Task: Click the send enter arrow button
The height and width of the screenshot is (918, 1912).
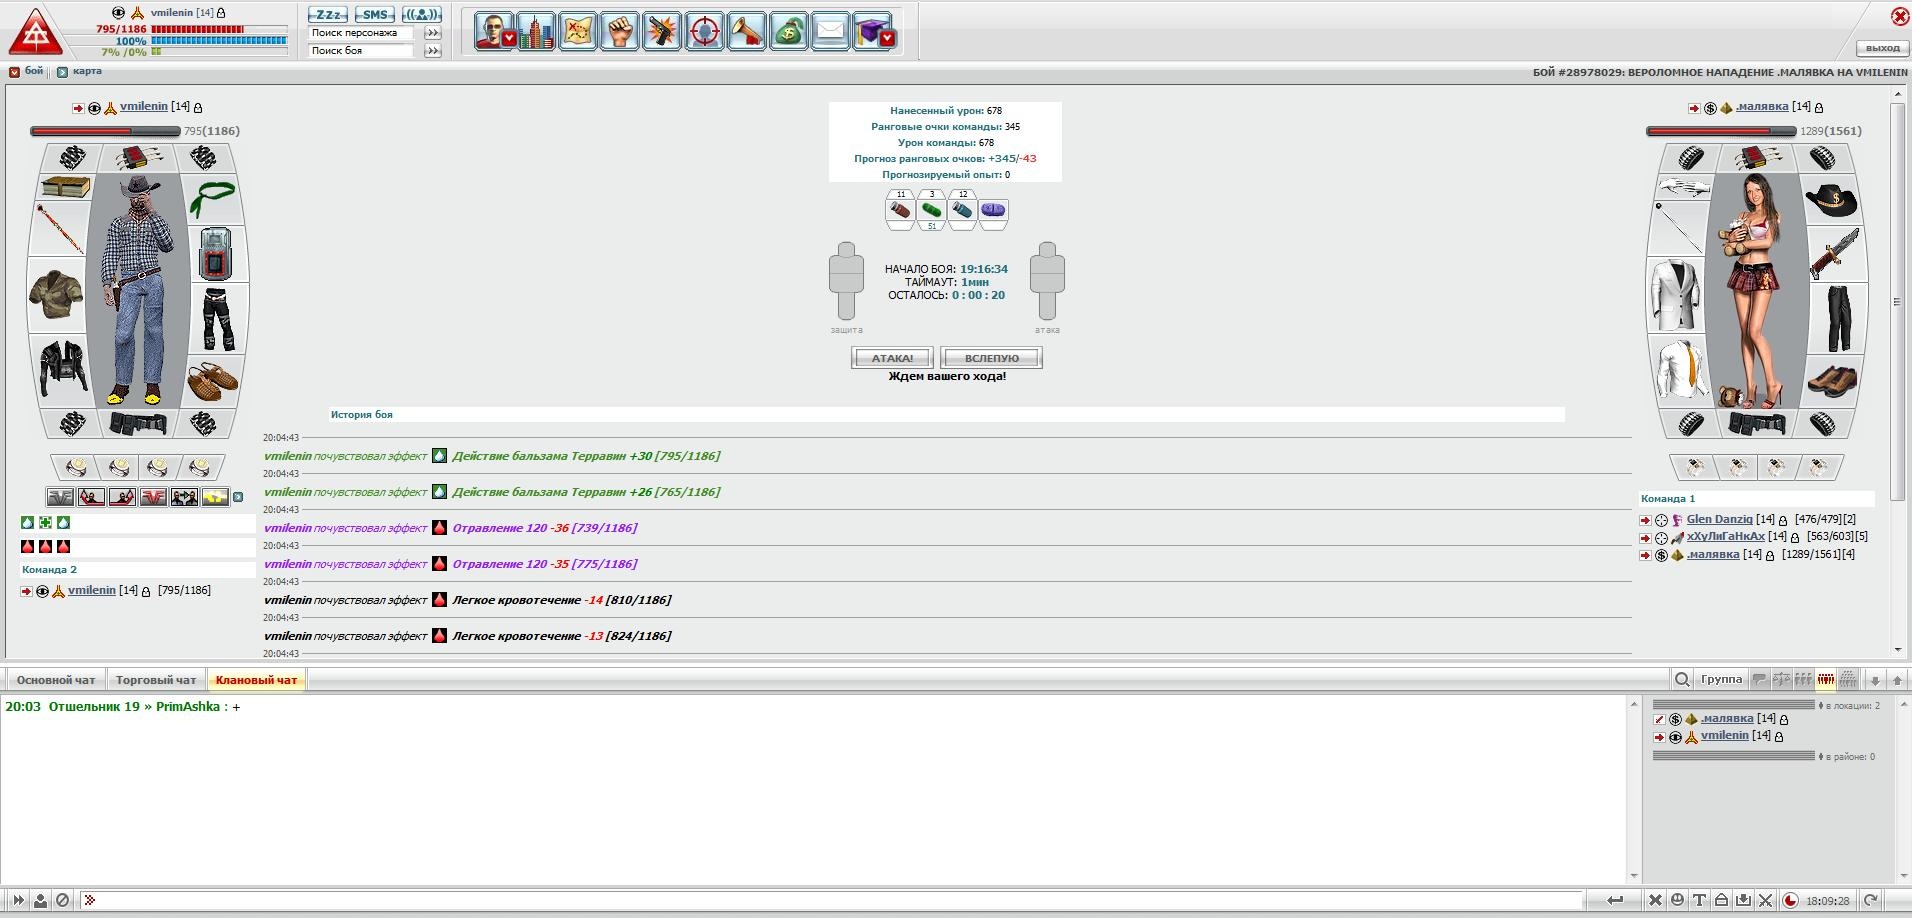Action: tap(1616, 900)
